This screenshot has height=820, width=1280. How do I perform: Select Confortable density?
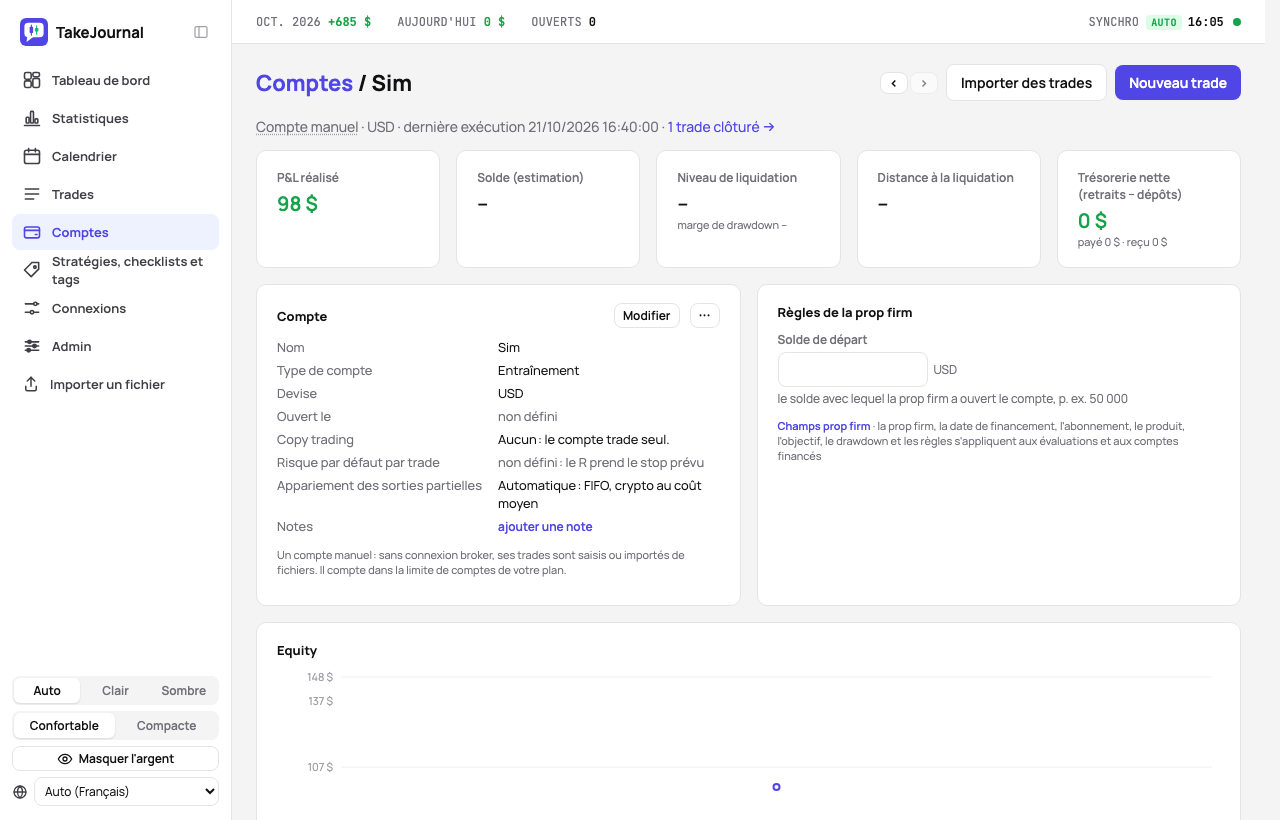pyautogui.click(x=64, y=726)
